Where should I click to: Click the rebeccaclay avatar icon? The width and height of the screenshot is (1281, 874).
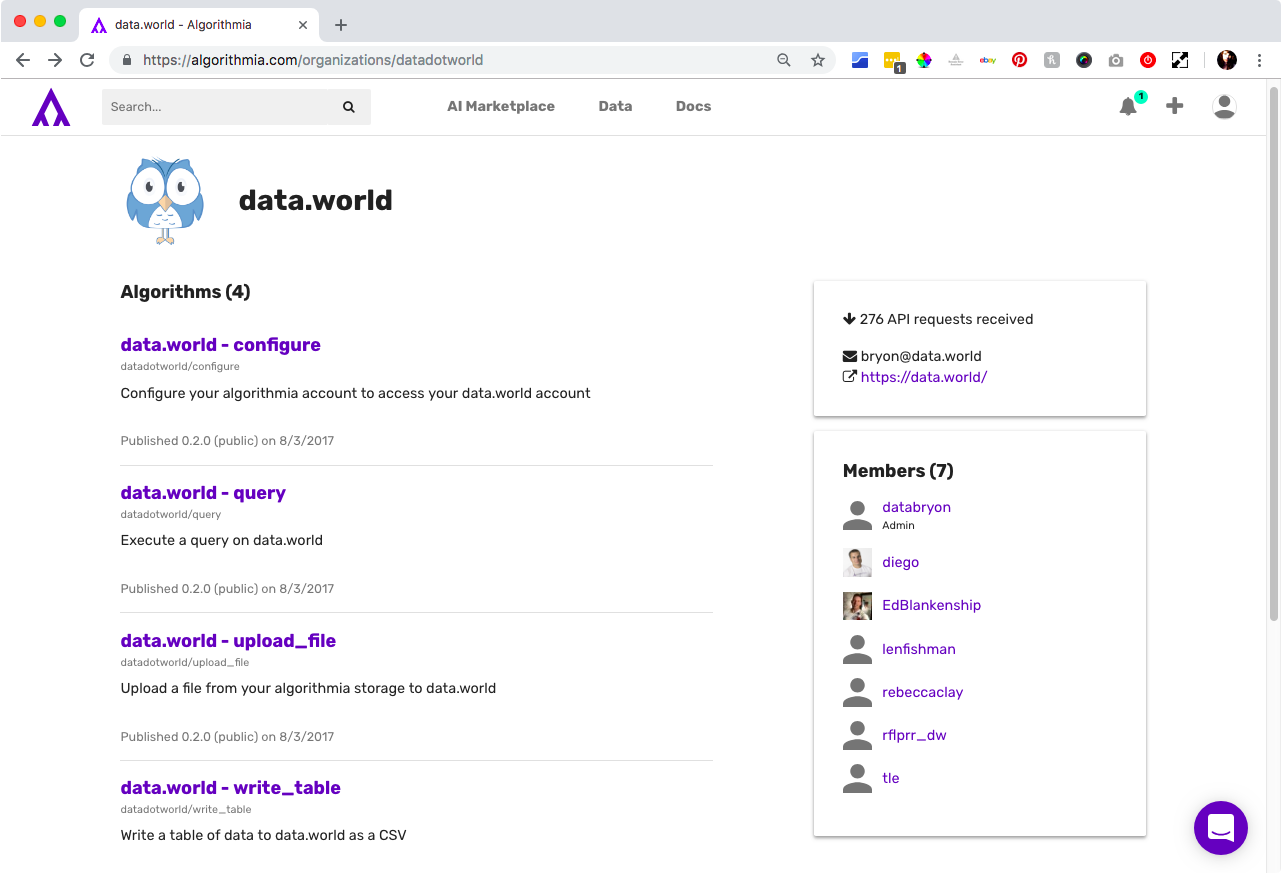coord(857,692)
